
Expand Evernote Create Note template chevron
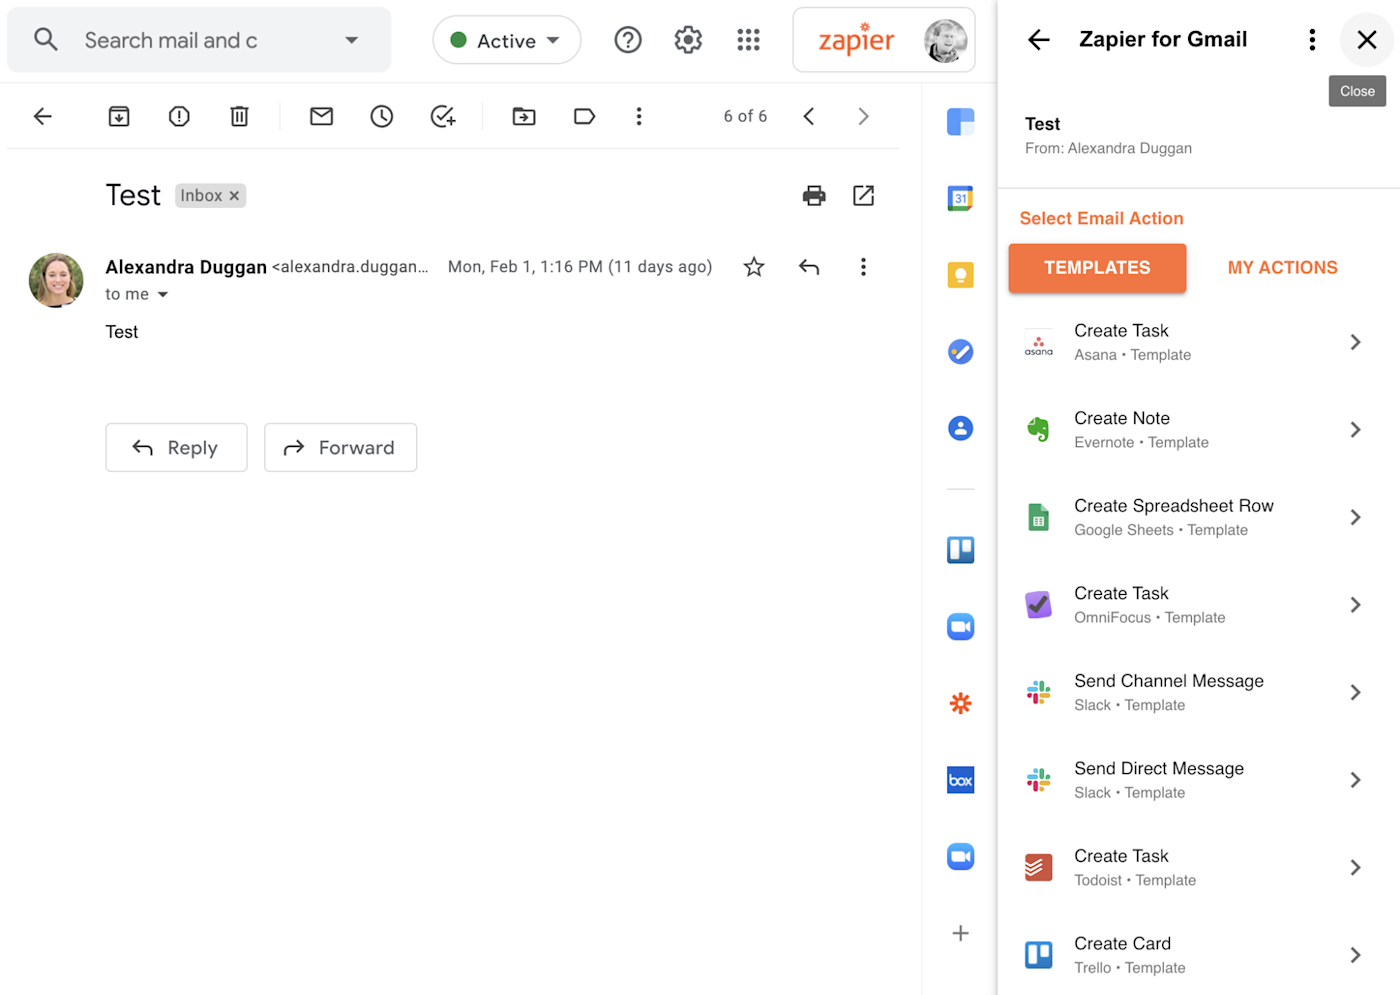(1355, 430)
